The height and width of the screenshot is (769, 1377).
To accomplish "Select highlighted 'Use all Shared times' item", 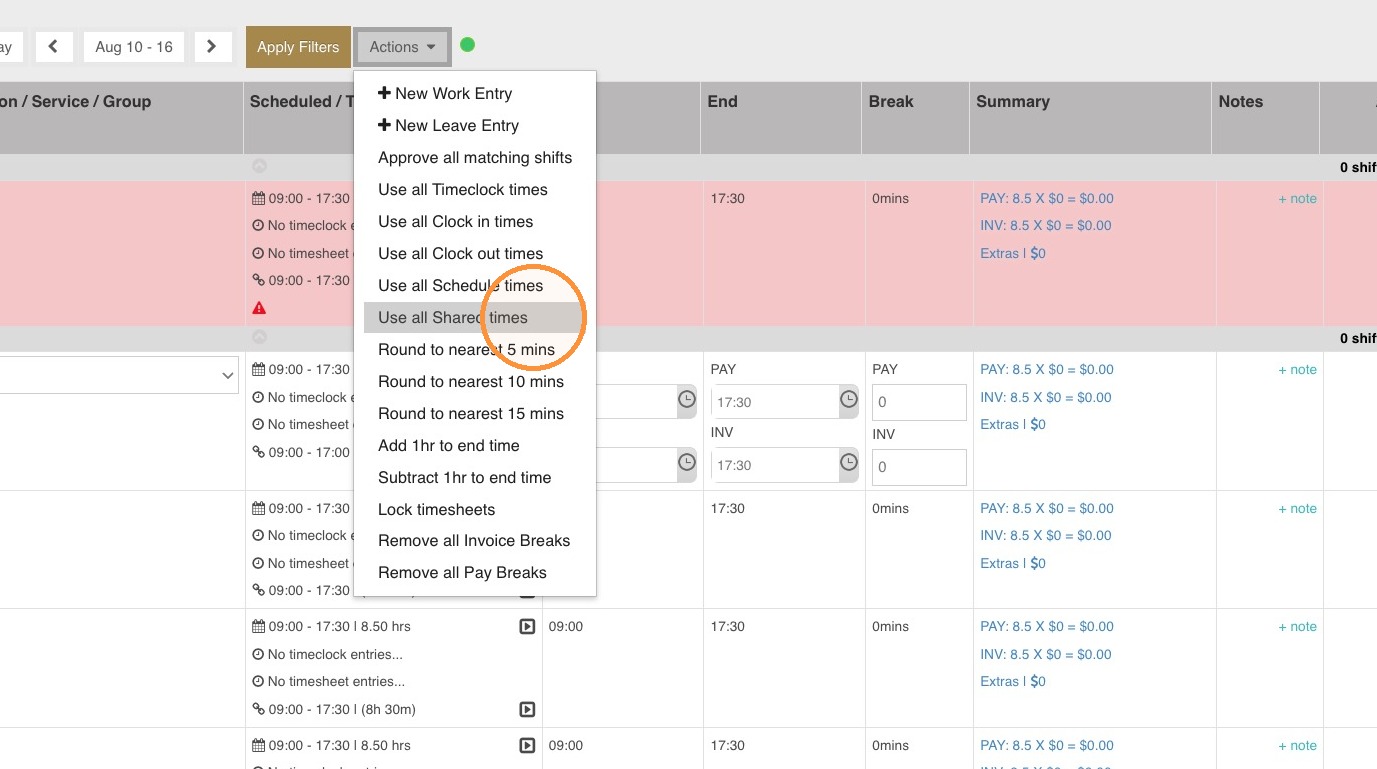I will click(475, 318).
